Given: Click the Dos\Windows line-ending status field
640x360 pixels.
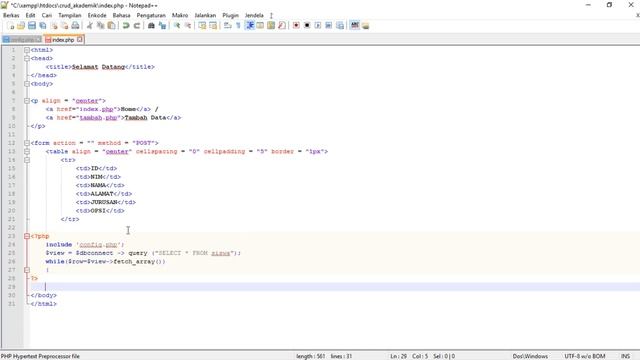Looking at the screenshot, I should [530, 356].
